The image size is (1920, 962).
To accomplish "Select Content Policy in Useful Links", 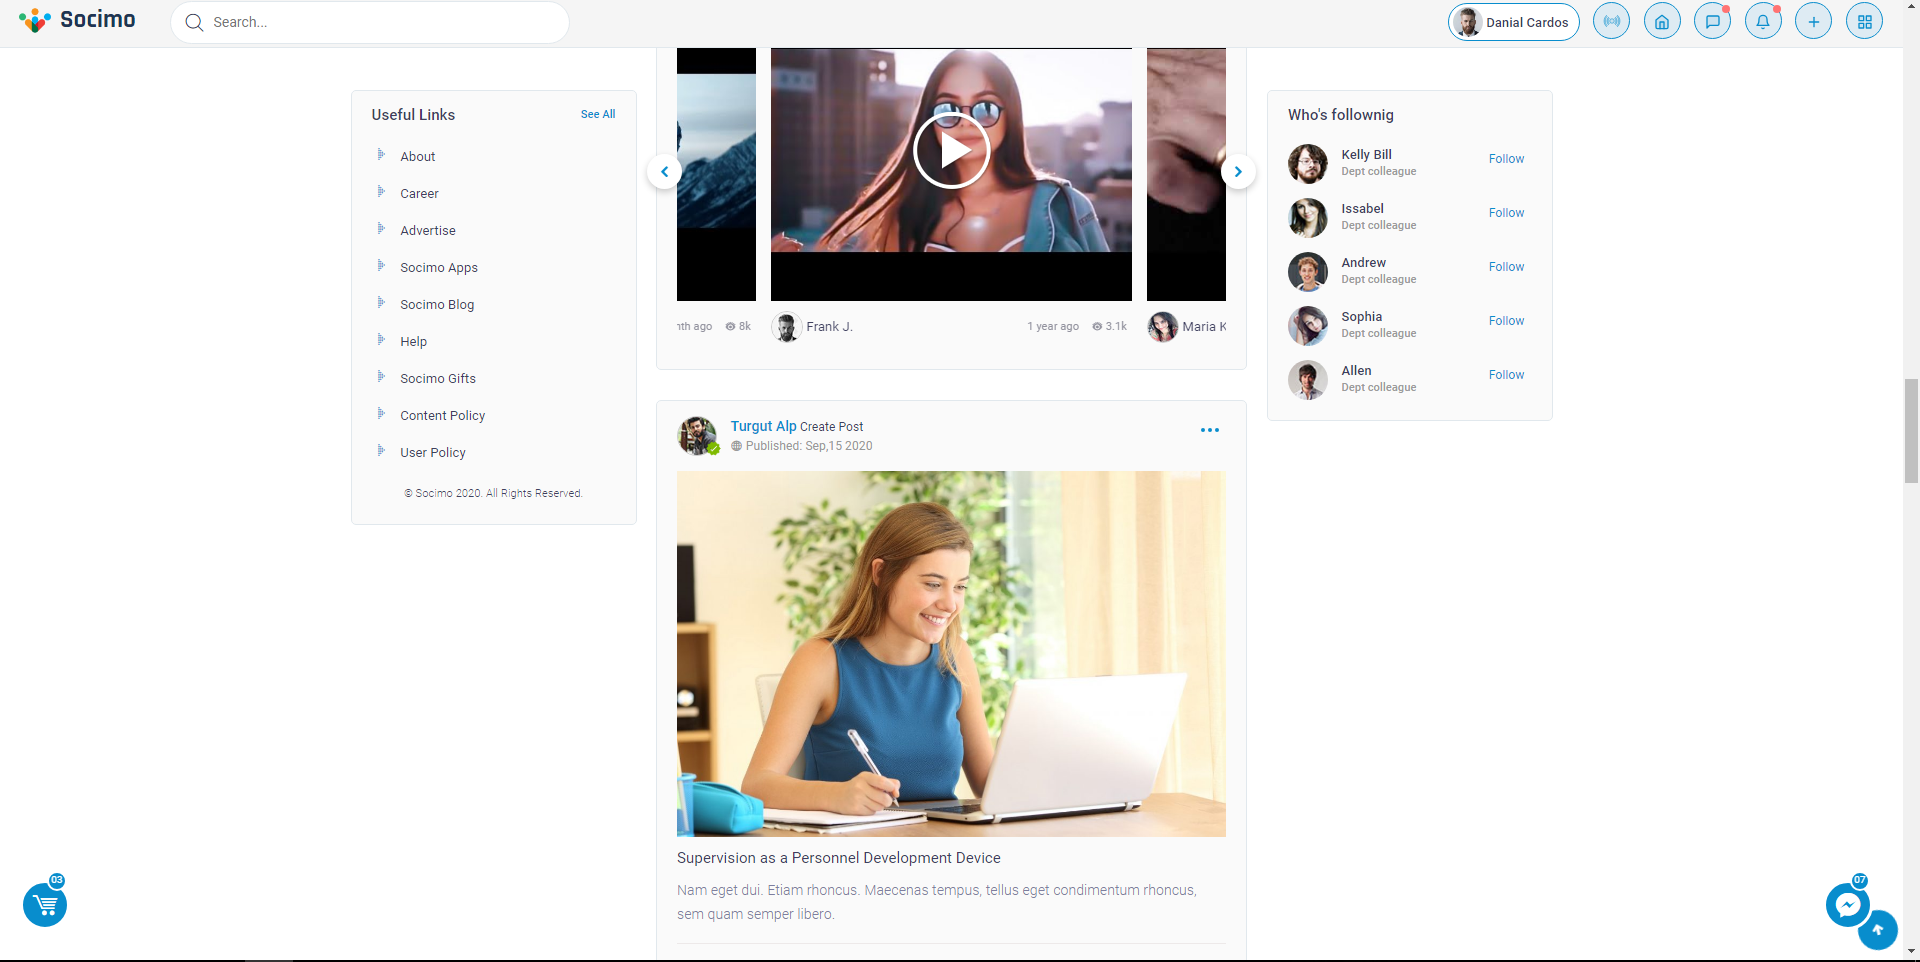I will click(x=442, y=416).
